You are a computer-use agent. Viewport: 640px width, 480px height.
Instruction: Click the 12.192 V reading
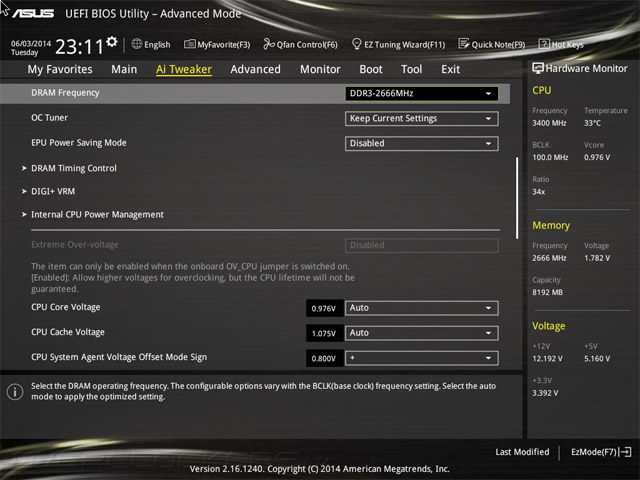point(547,358)
